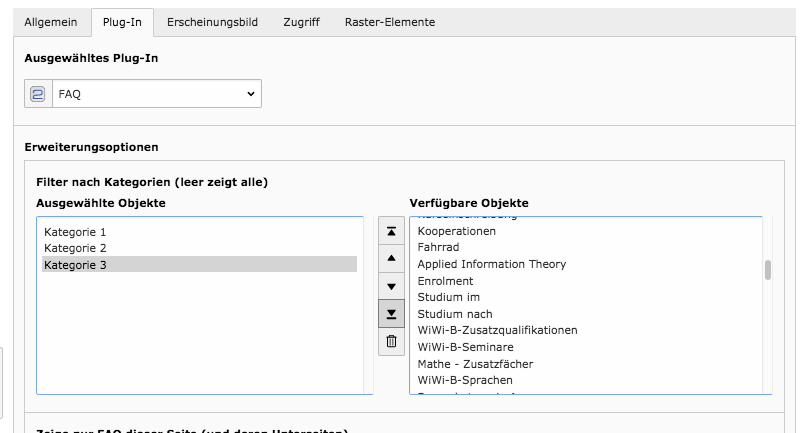Open the Erscheinungsbild tab
The width and height of the screenshot is (804, 433).
click(212, 22)
